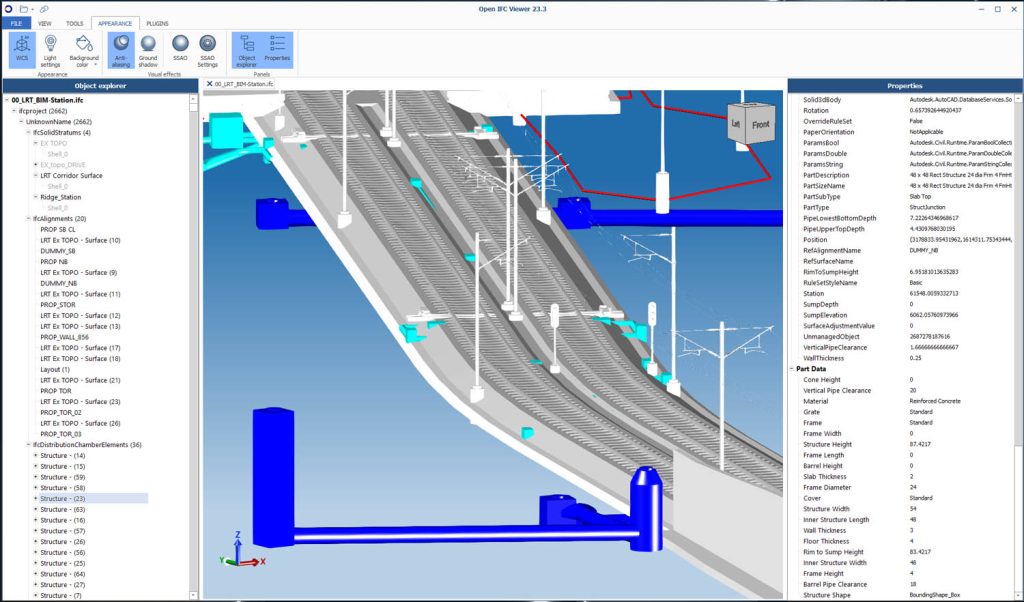Viewport: 1024px width, 602px height.
Task: Select the WallThickness property row
Action: click(x=906, y=358)
